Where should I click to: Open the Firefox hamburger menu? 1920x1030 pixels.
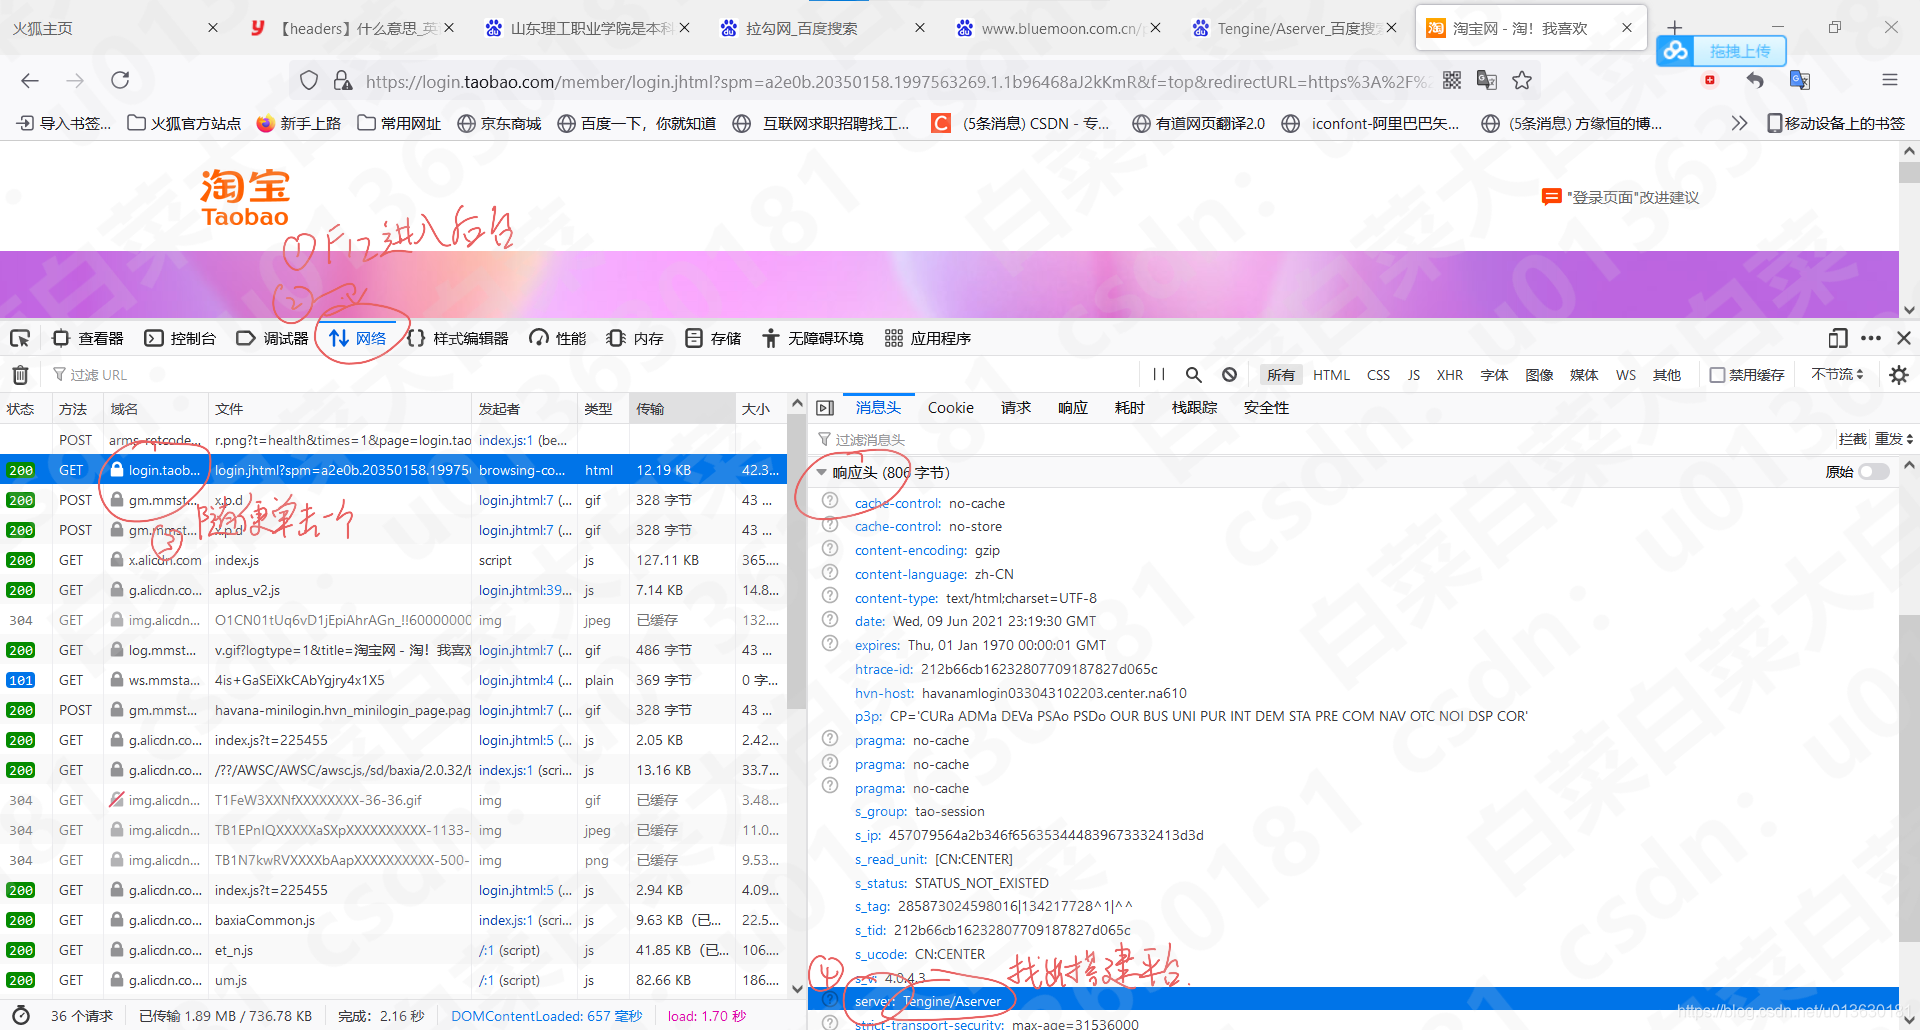click(x=1889, y=81)
